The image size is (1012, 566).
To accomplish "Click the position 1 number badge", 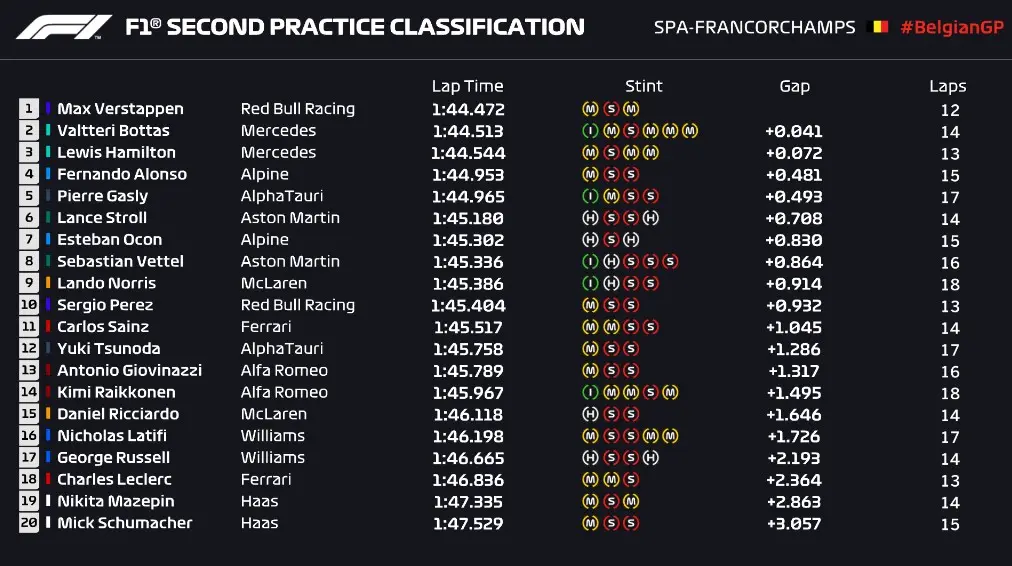I will [x=29, y=109].
